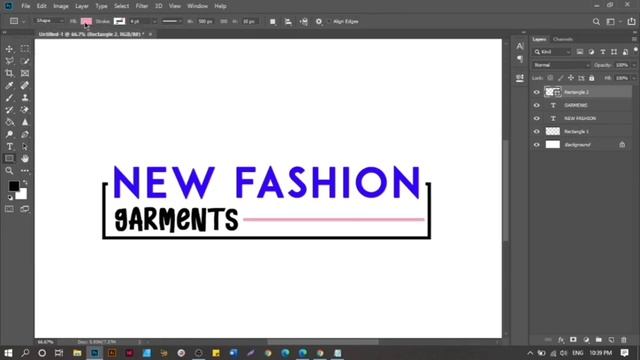The image size is (640, 360).
Task: Open path operations in options bar
Action: tap(273, 22)
